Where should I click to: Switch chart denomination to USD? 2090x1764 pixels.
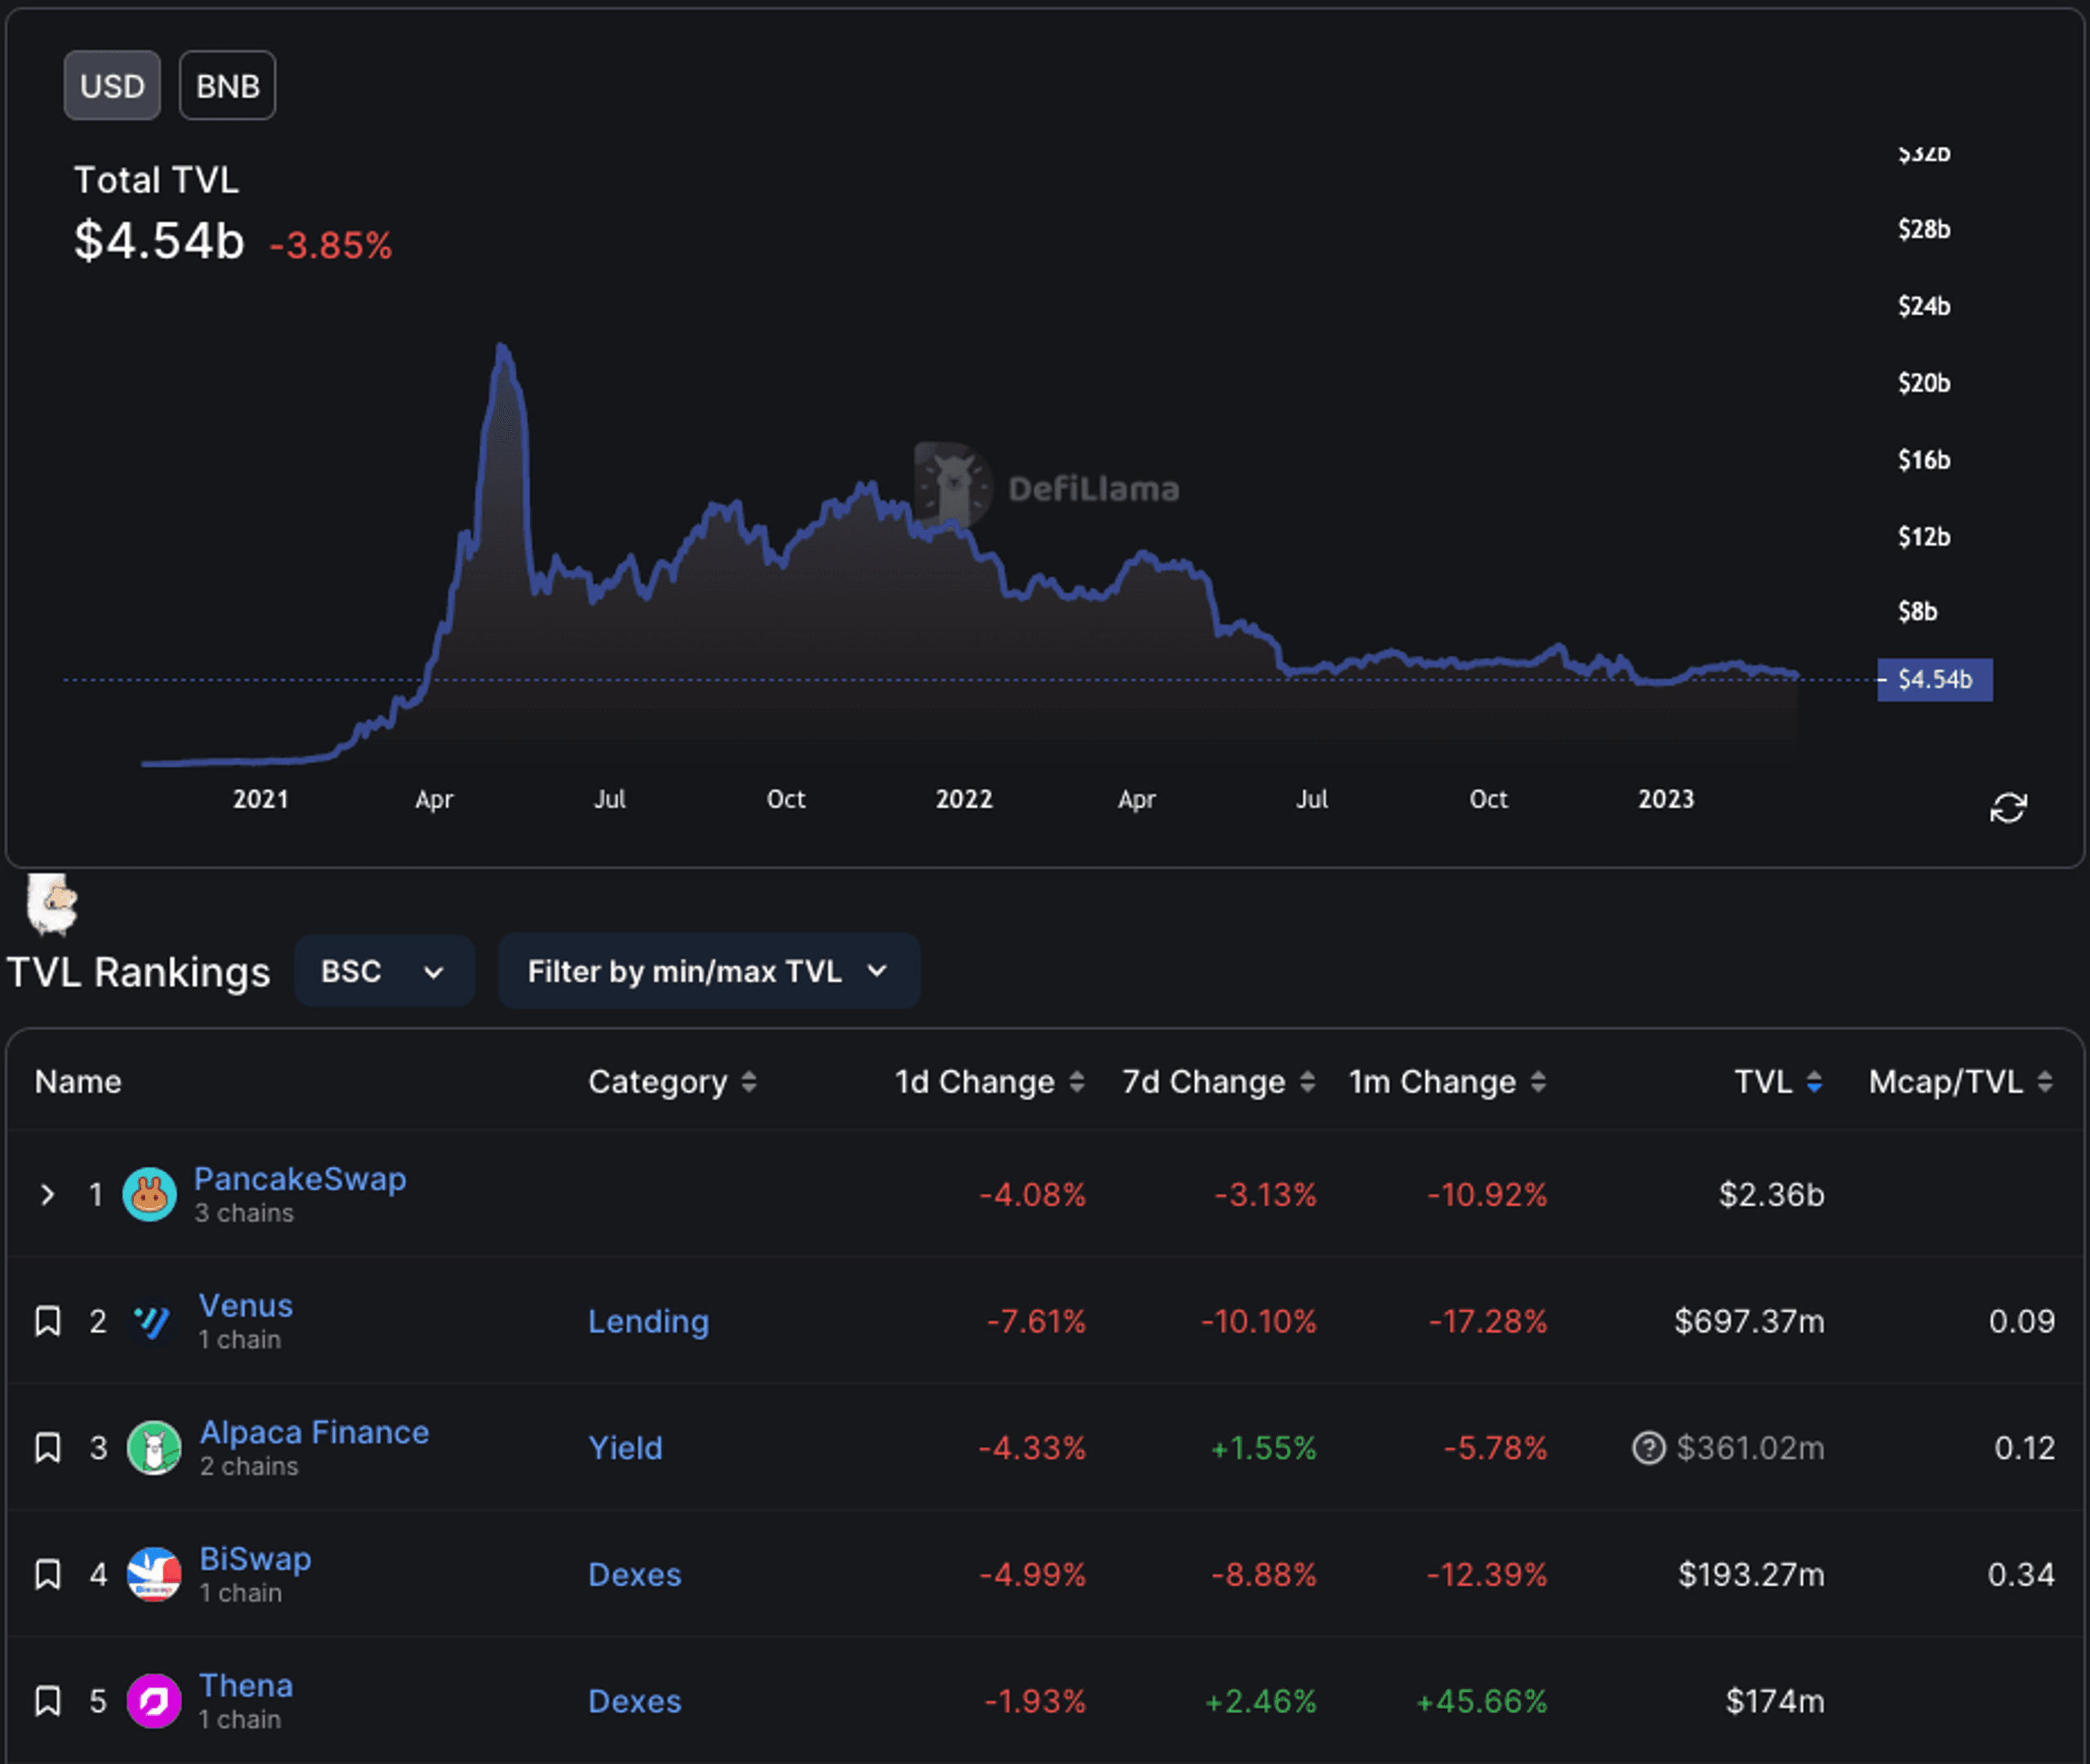112,86
